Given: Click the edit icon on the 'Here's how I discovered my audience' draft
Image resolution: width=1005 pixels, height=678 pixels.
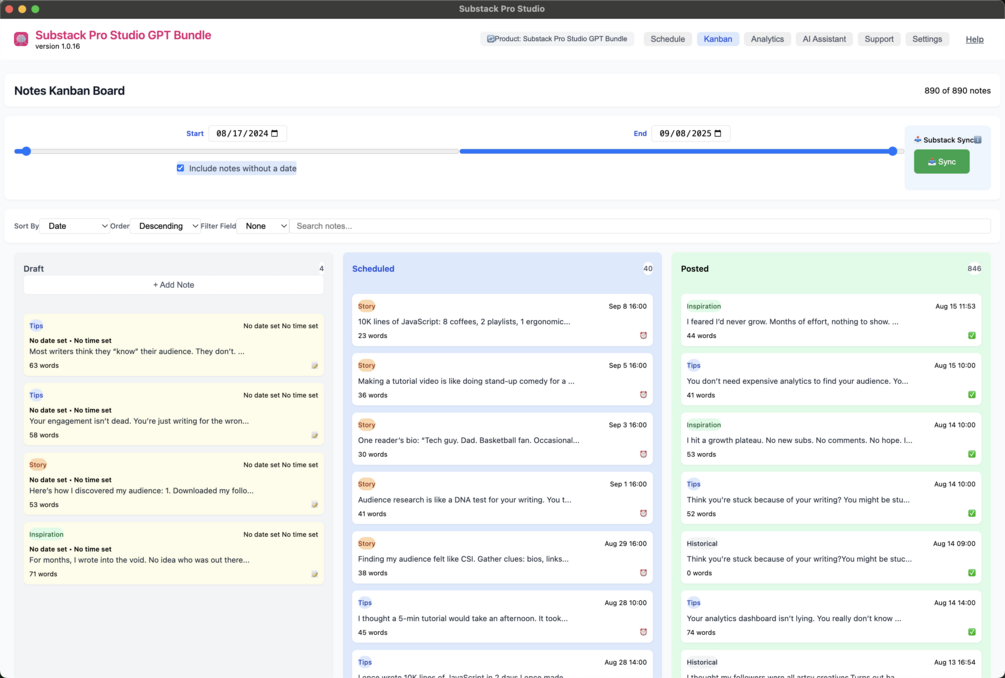Looking at the screenshot, I should [314, 504].
